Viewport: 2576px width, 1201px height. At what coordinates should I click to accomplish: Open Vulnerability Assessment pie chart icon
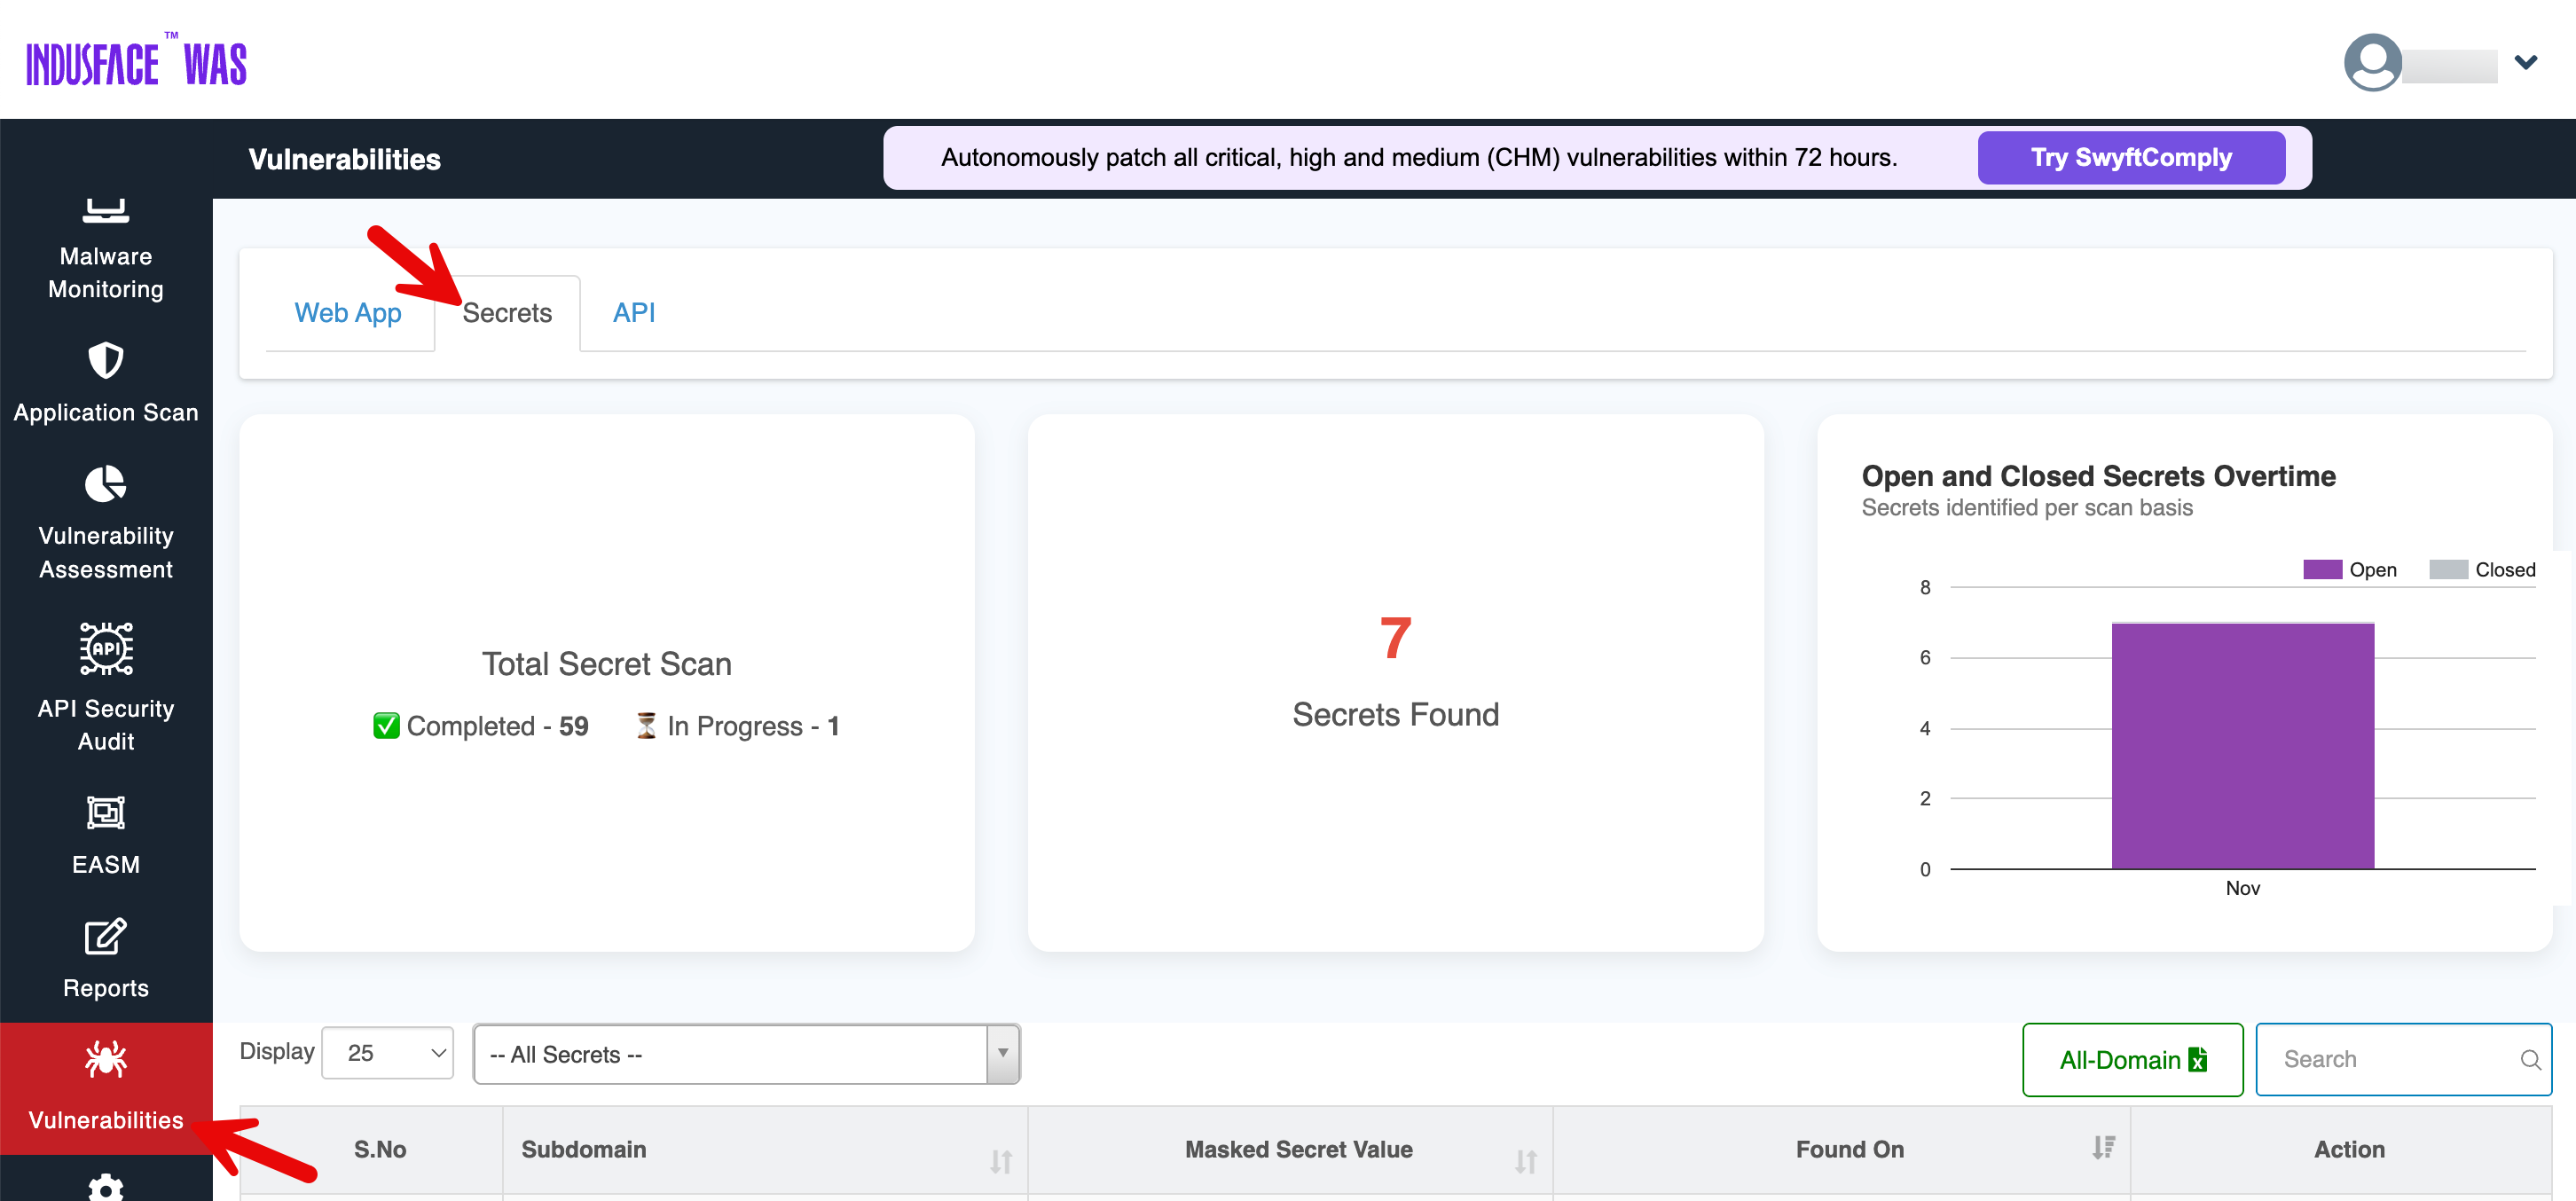[x=105, y=484]
